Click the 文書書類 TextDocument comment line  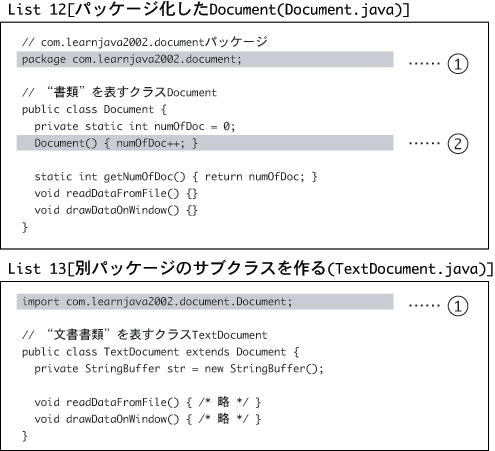(x=145, y=335)
